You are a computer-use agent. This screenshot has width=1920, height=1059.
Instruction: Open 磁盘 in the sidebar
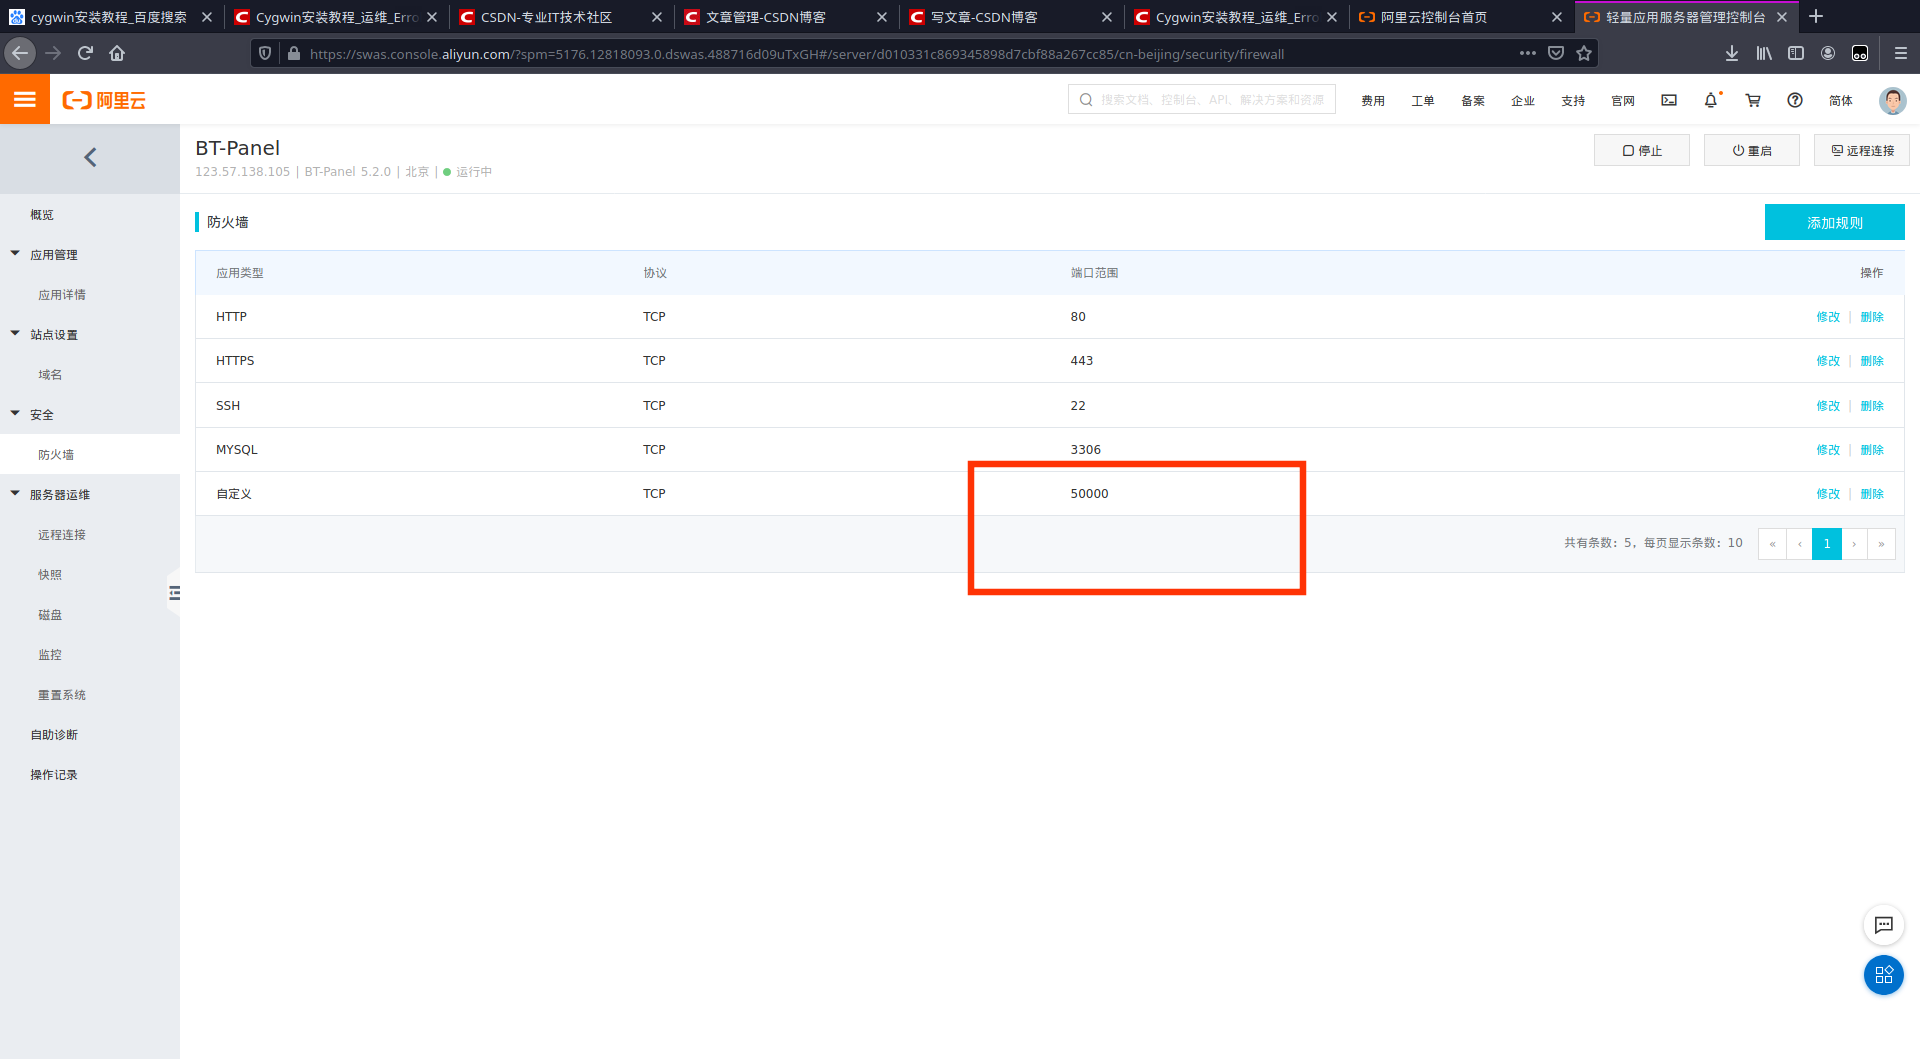tap(50, 615)
